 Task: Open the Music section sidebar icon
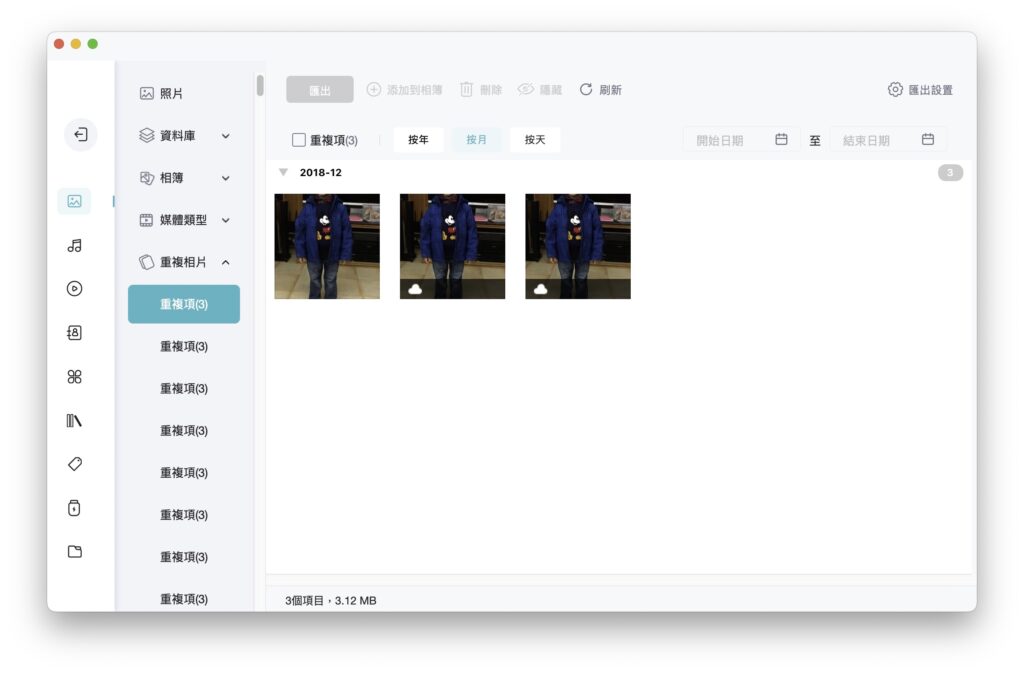(74, 246)
